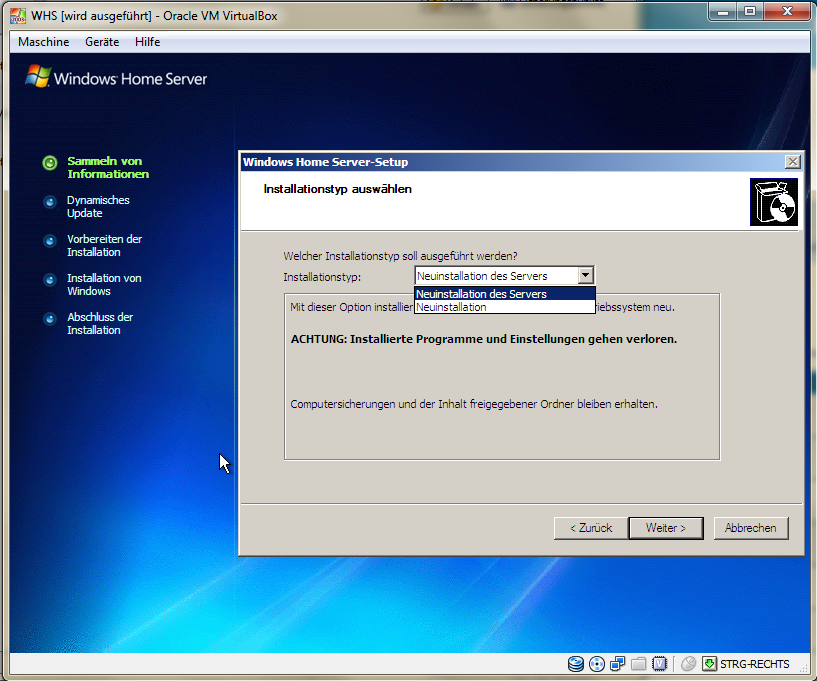The width and height of the screenshot is (817, 681).
Task: Click the Abschluss der Installation step bullet
Action: pos(50,318)
